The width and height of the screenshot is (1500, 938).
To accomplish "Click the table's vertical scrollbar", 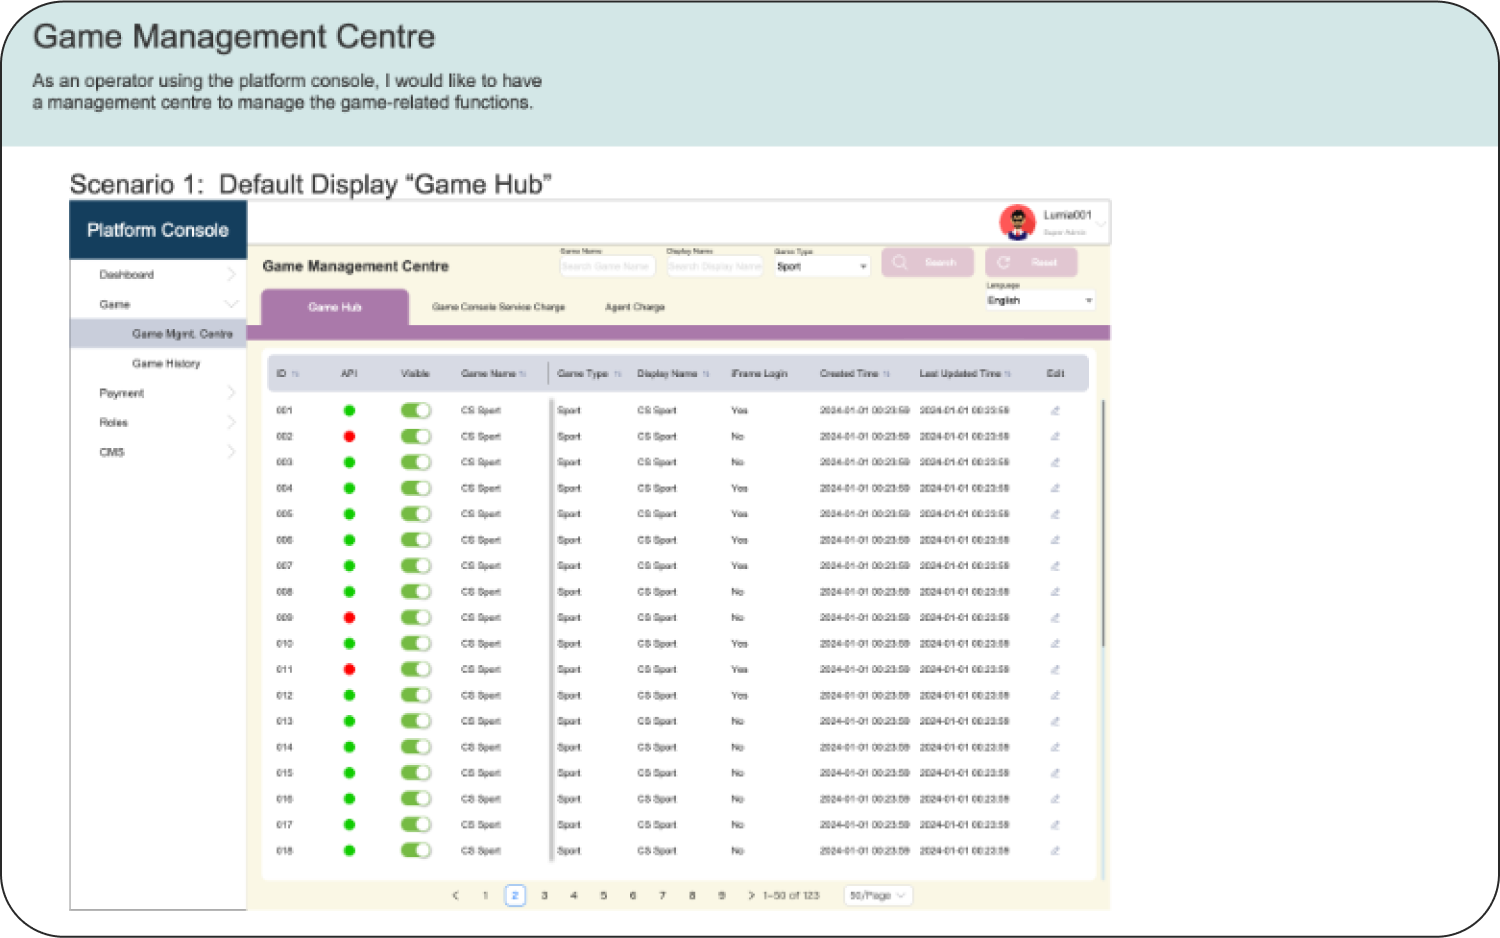I will (x=1103, y=522).
